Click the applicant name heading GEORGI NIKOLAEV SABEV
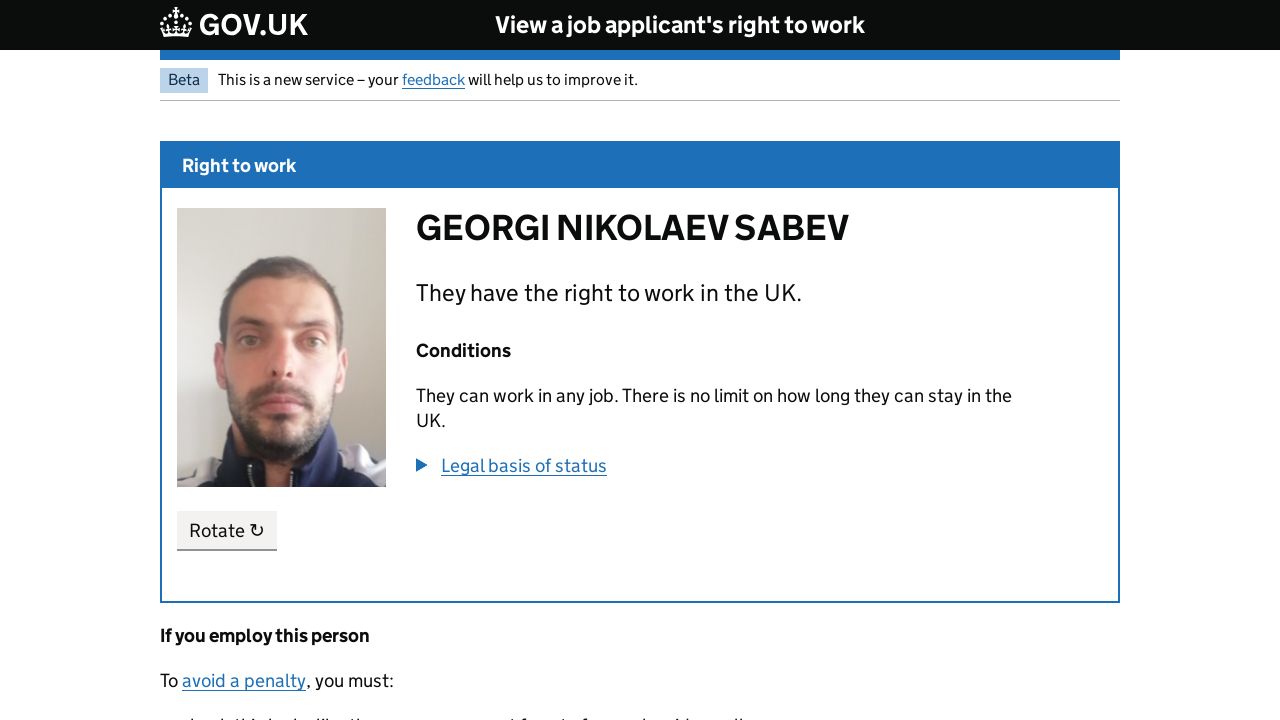 coord(632,228)
